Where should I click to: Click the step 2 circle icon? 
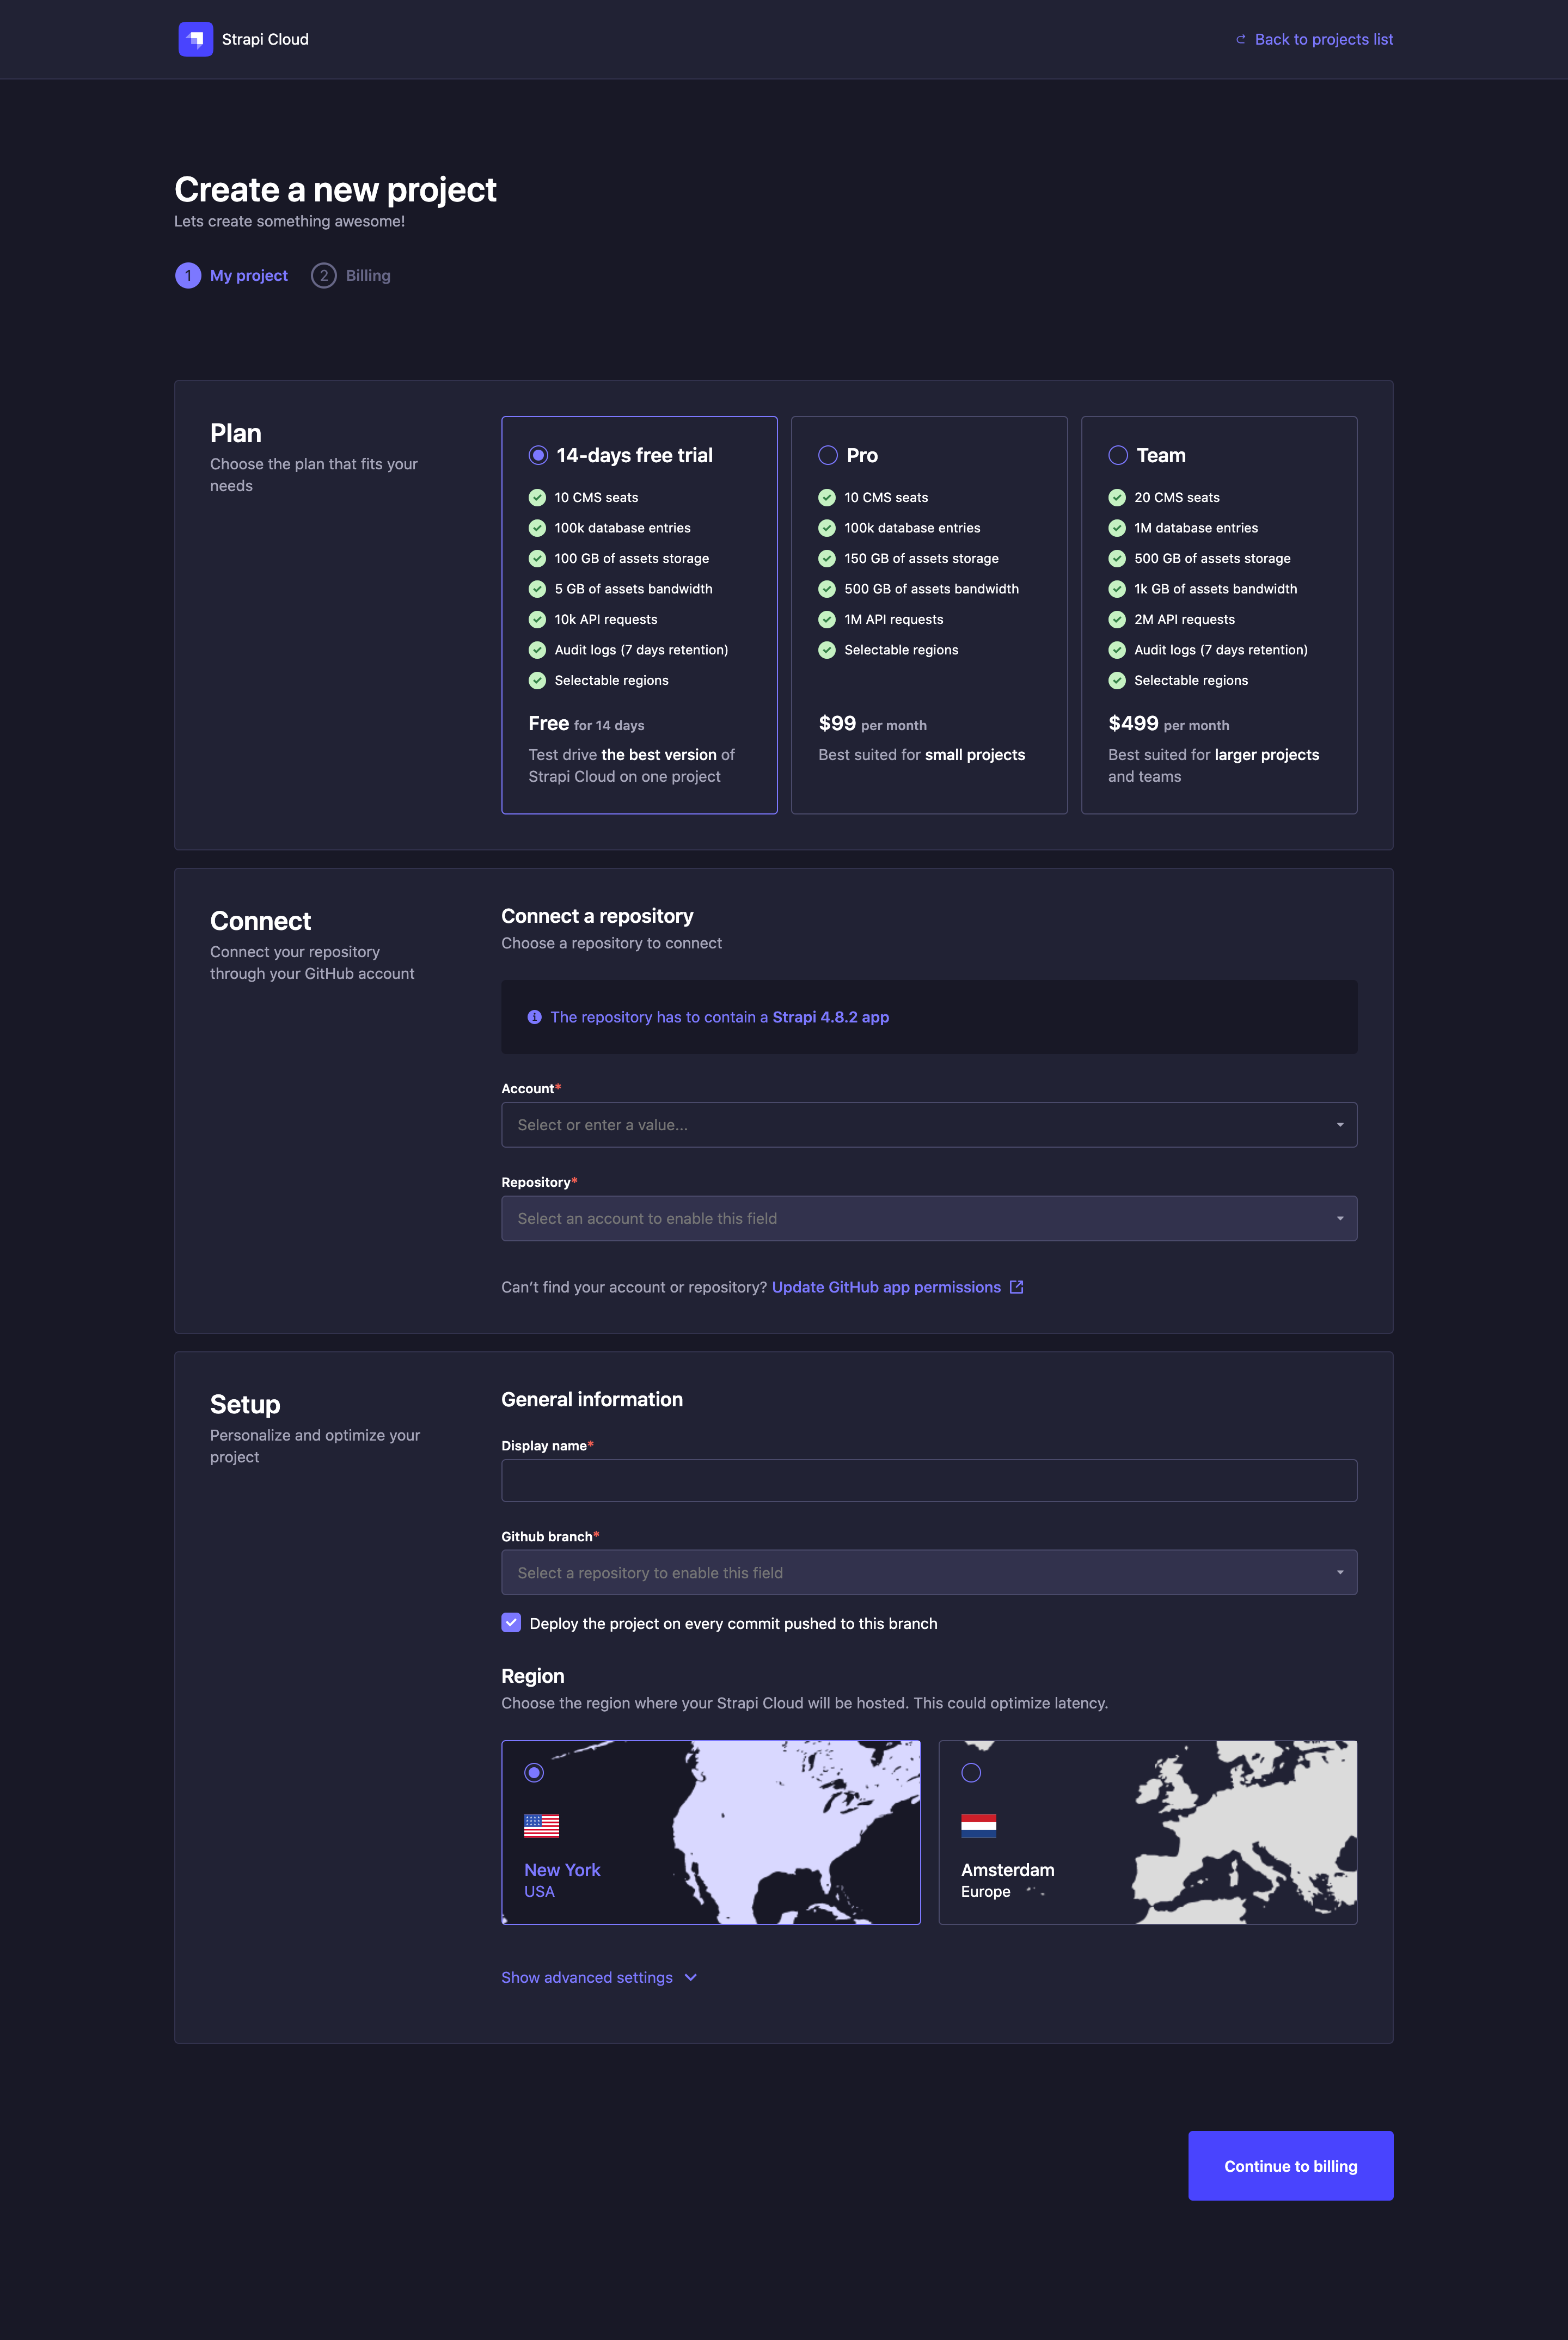pos(323,275)
